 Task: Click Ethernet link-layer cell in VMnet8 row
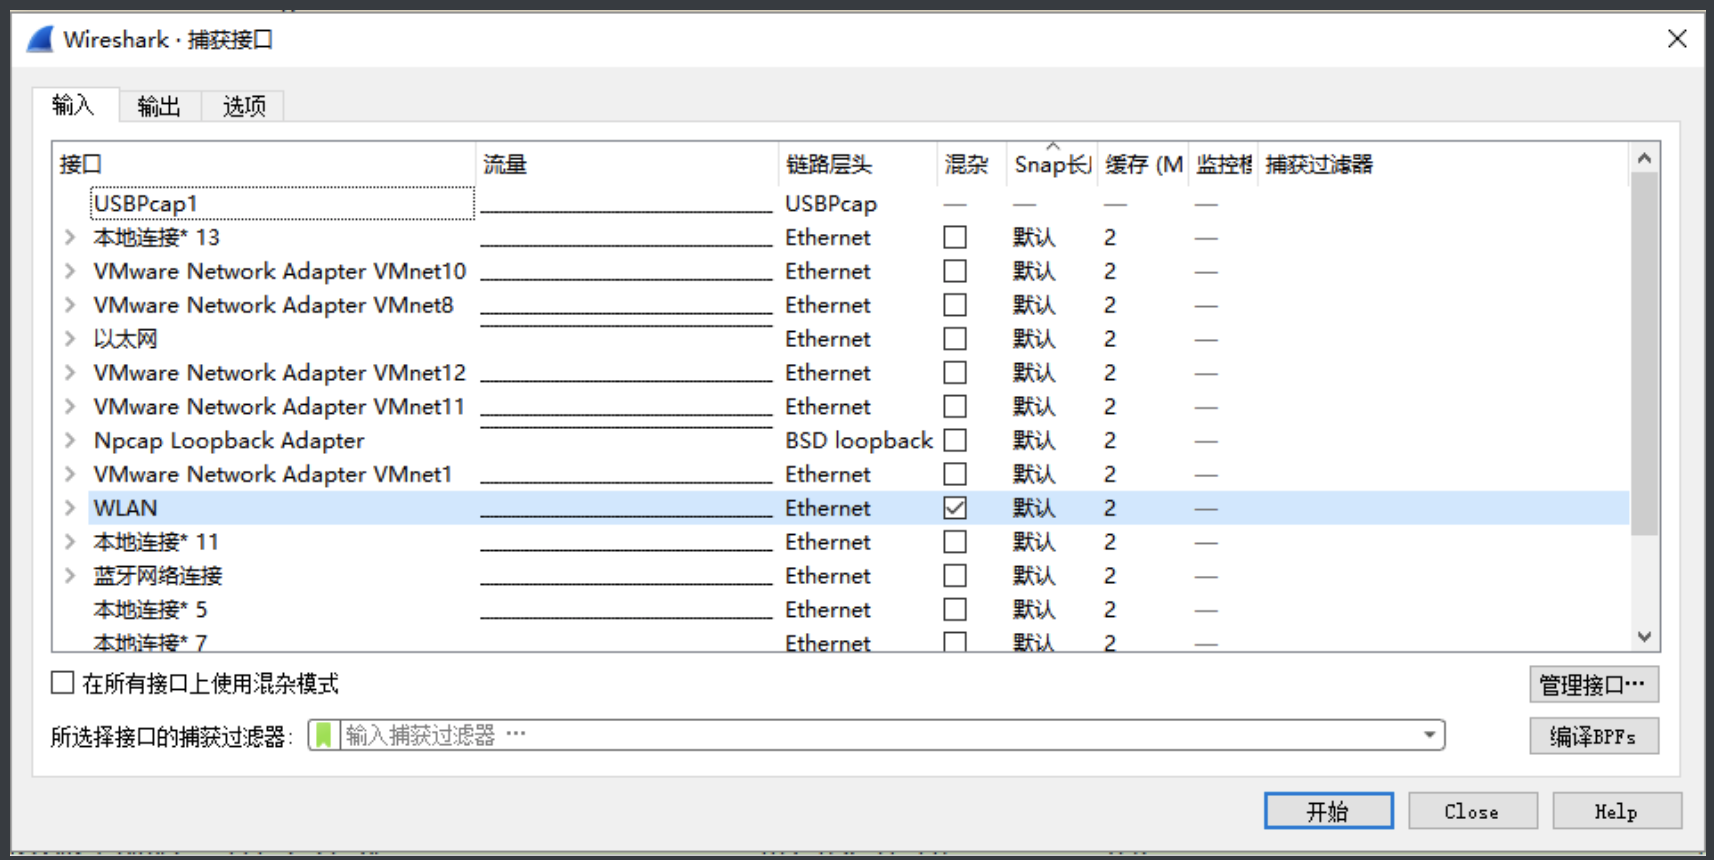828,305
